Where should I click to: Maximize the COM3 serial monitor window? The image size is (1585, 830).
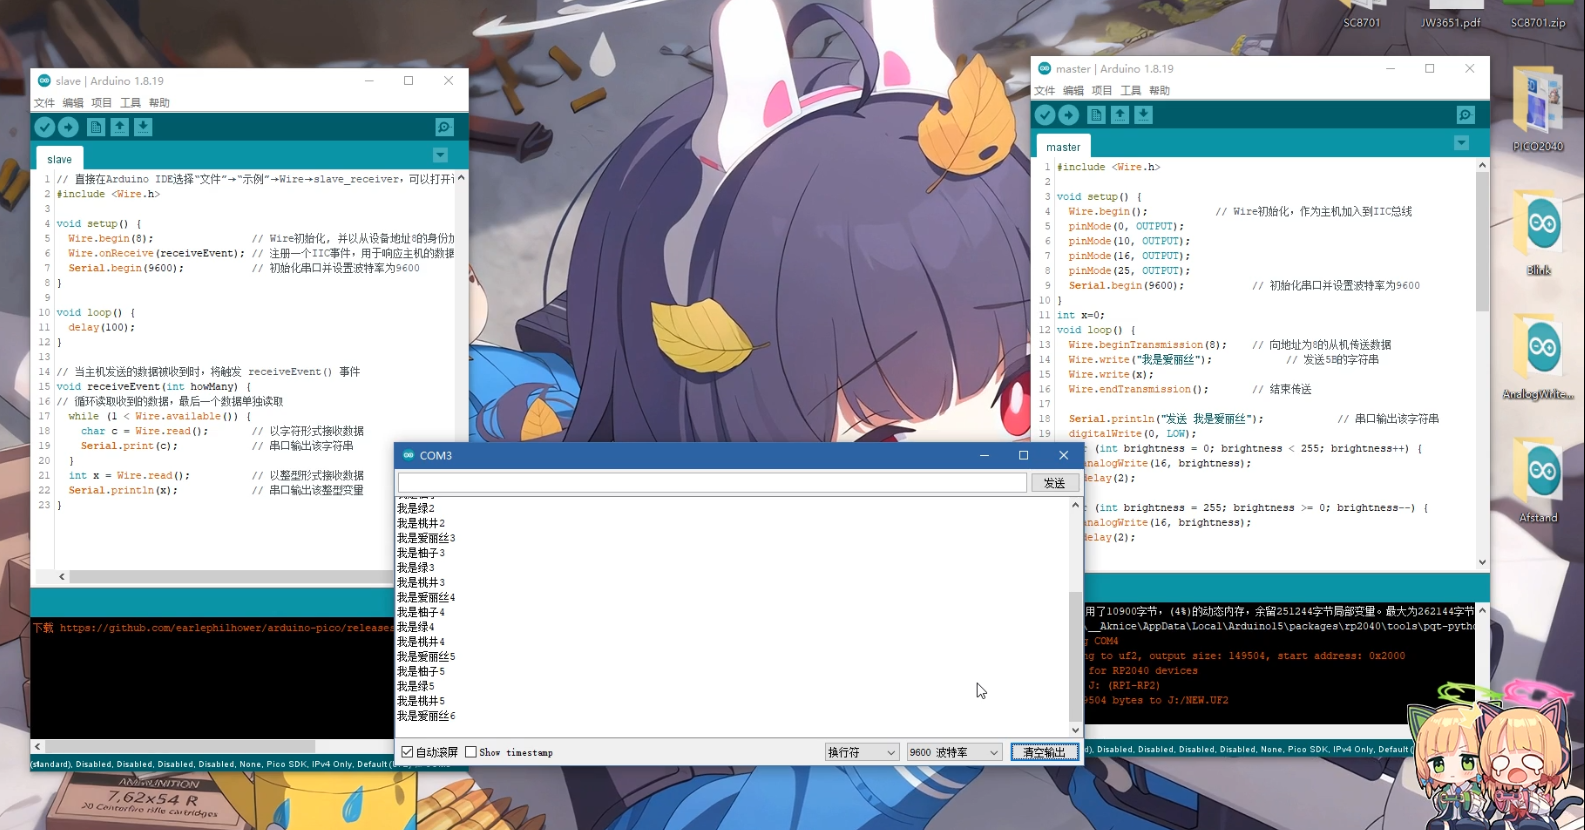coord(1023,455)
